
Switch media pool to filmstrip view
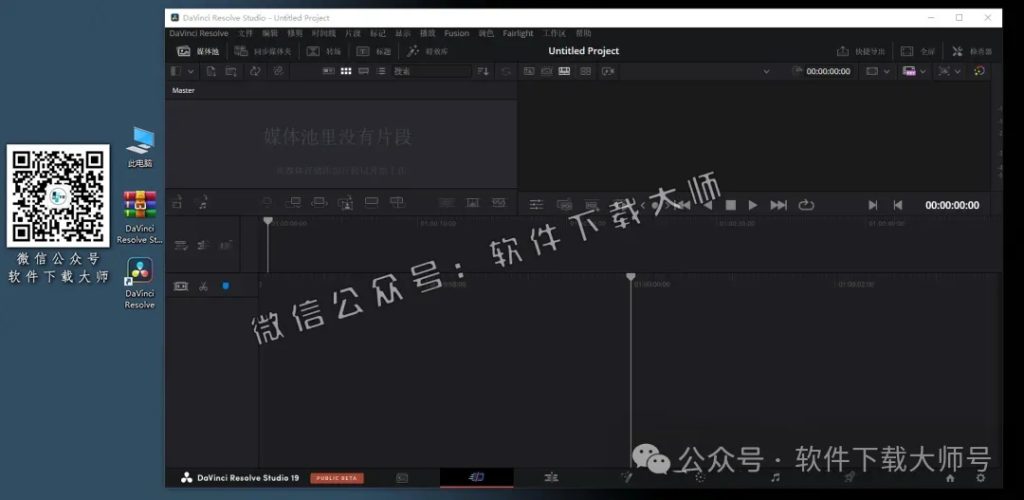[364, 71]
